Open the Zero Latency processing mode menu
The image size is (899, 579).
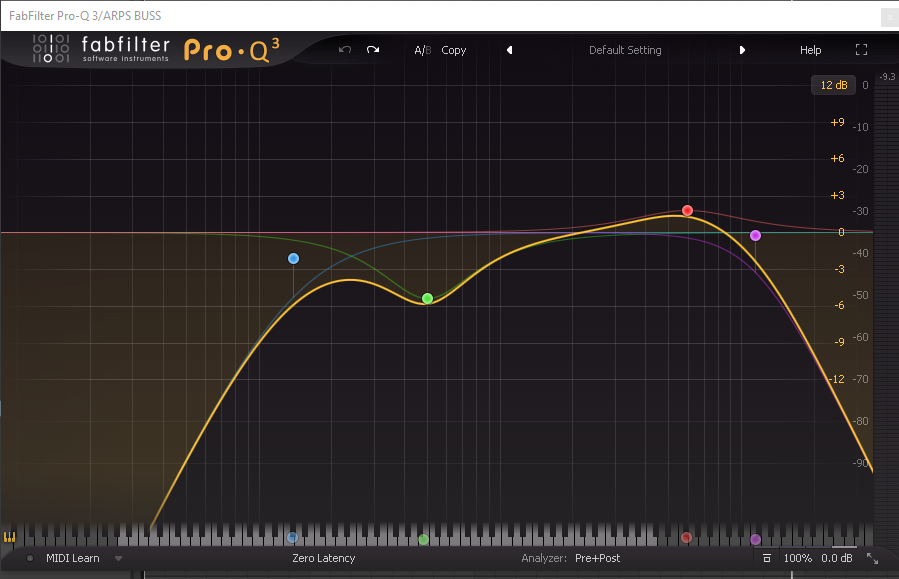(x=323, y=558)
